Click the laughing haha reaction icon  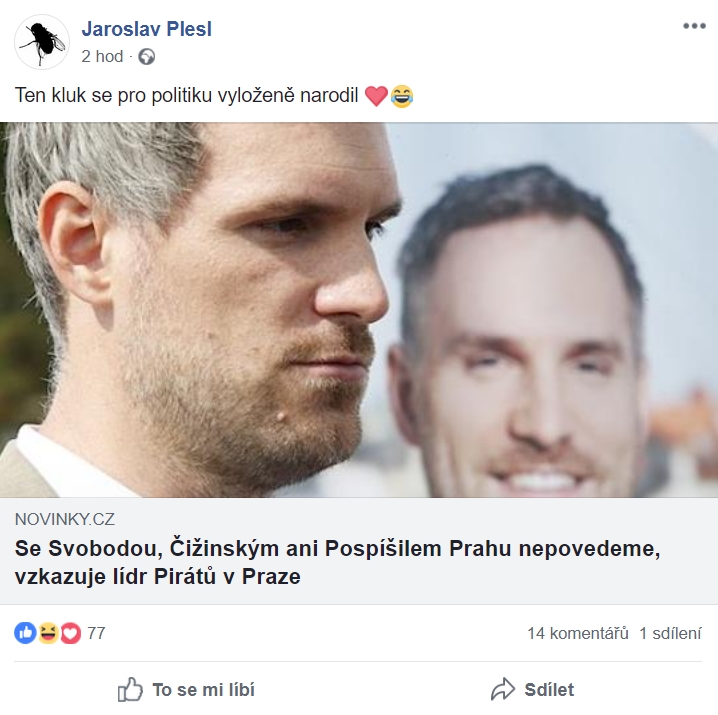click(x=48, y=633)
